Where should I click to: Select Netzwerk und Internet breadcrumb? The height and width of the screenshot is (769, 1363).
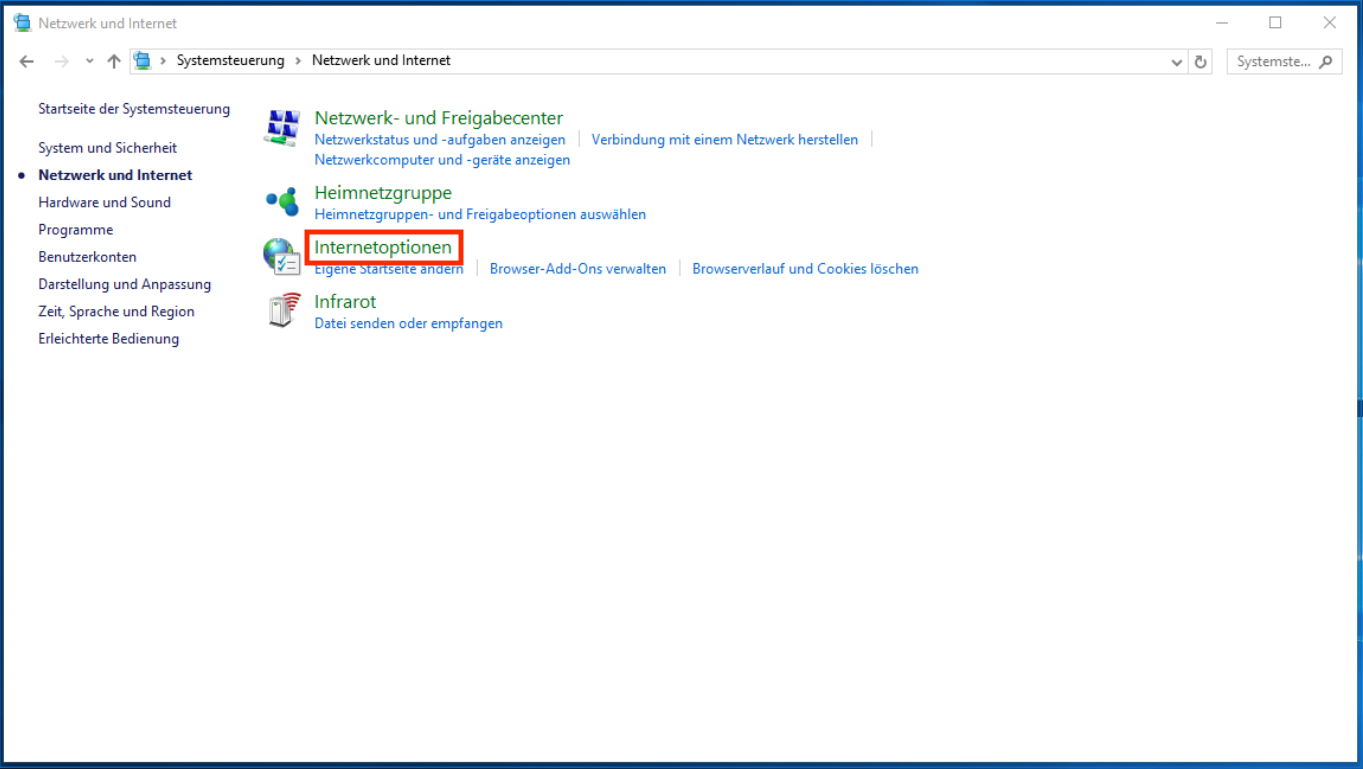381,61
